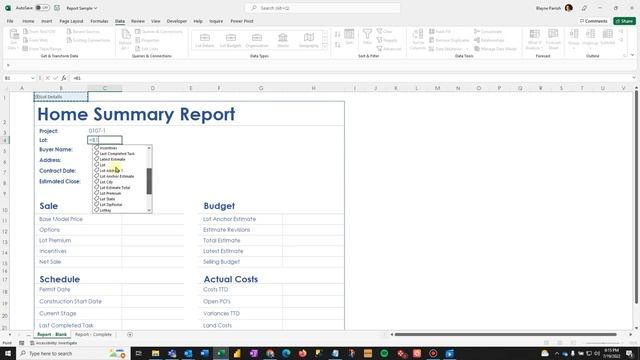Click the Refresh All button
The height and width of the screenshot is (360, 640).
pyautogui.click(x=125, y=39)
